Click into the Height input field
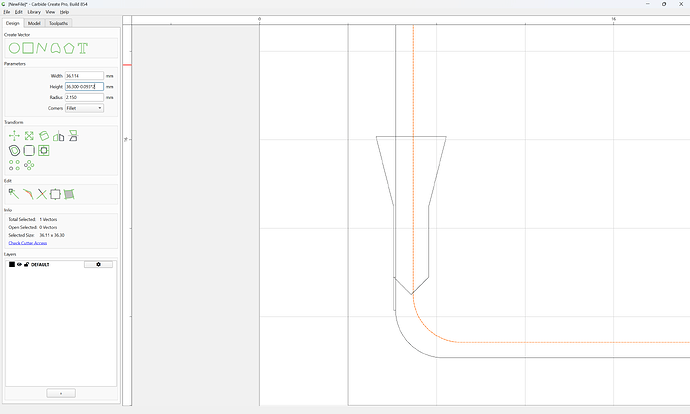The height and width of the screenshot is (414, 690). (x=84, y=87)
